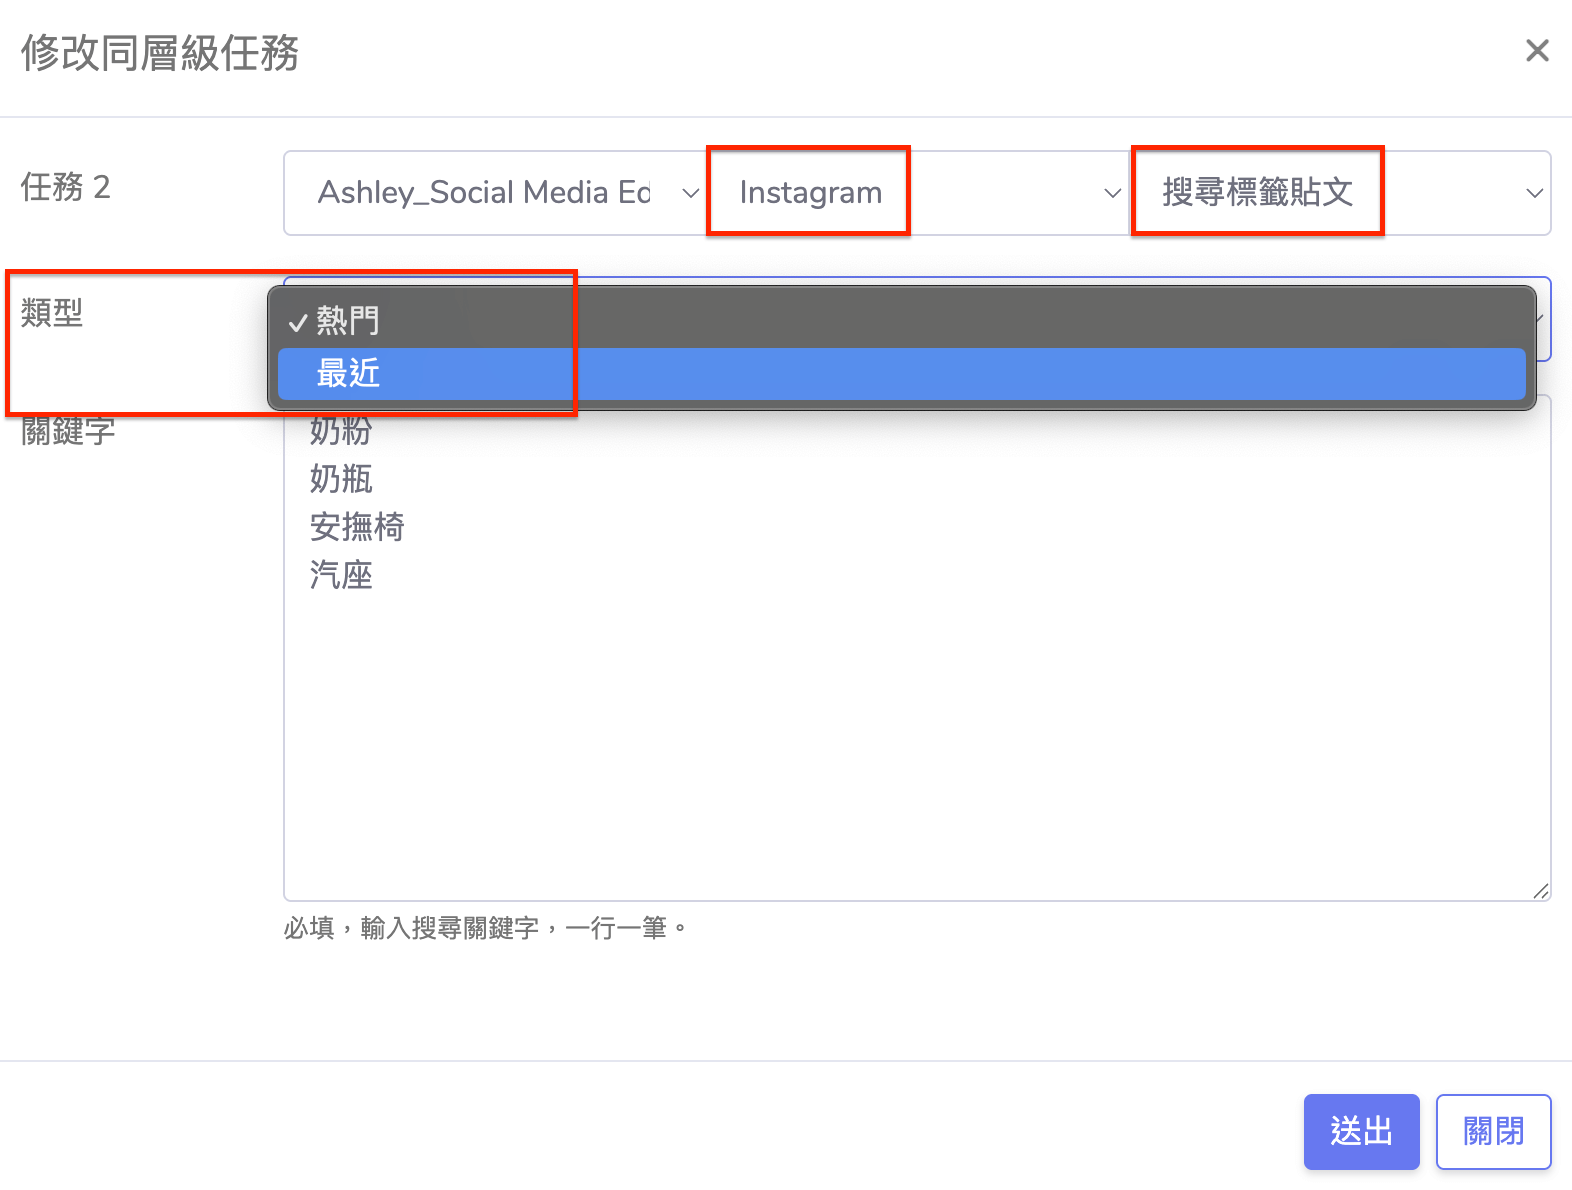Image resolution: width=1572 pixels, height=1190 pixels.
Task: Place cursor on keyword line 奶瓶
Action: click(x=341, y=479)
